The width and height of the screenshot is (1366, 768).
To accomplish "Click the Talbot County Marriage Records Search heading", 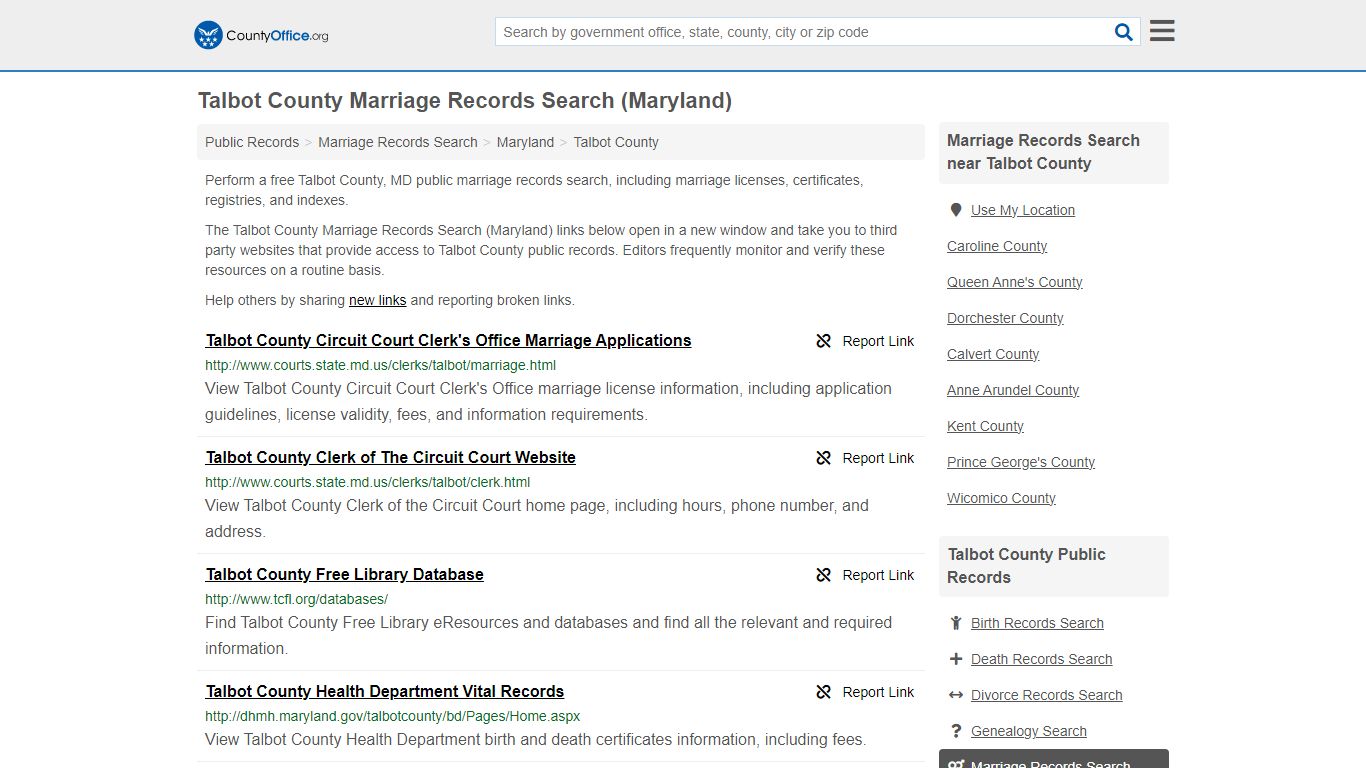I will [465, 101].
